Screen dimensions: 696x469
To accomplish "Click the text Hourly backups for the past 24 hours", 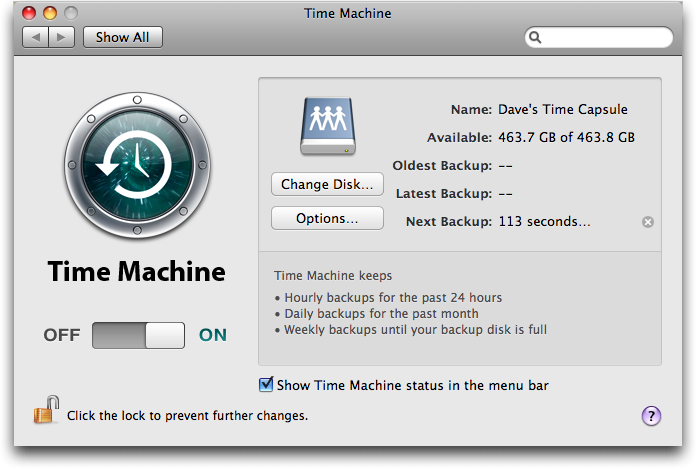I will (x=393, y=297).
